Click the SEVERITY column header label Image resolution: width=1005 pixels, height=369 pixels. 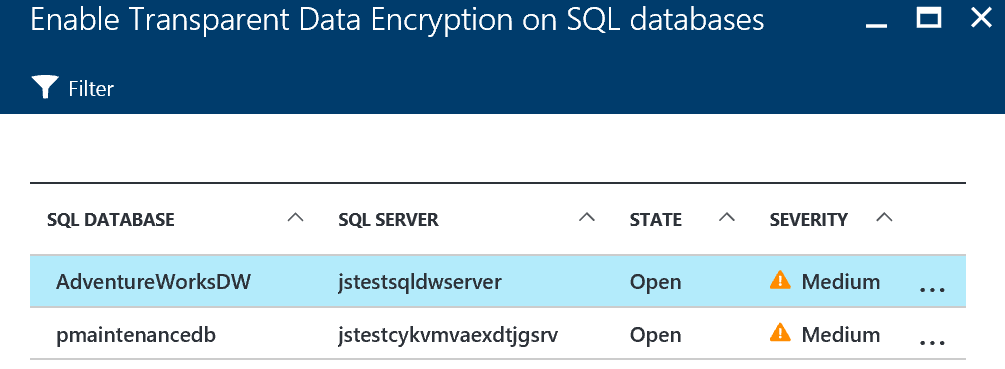pyautogui.click(x=808, y=220)
